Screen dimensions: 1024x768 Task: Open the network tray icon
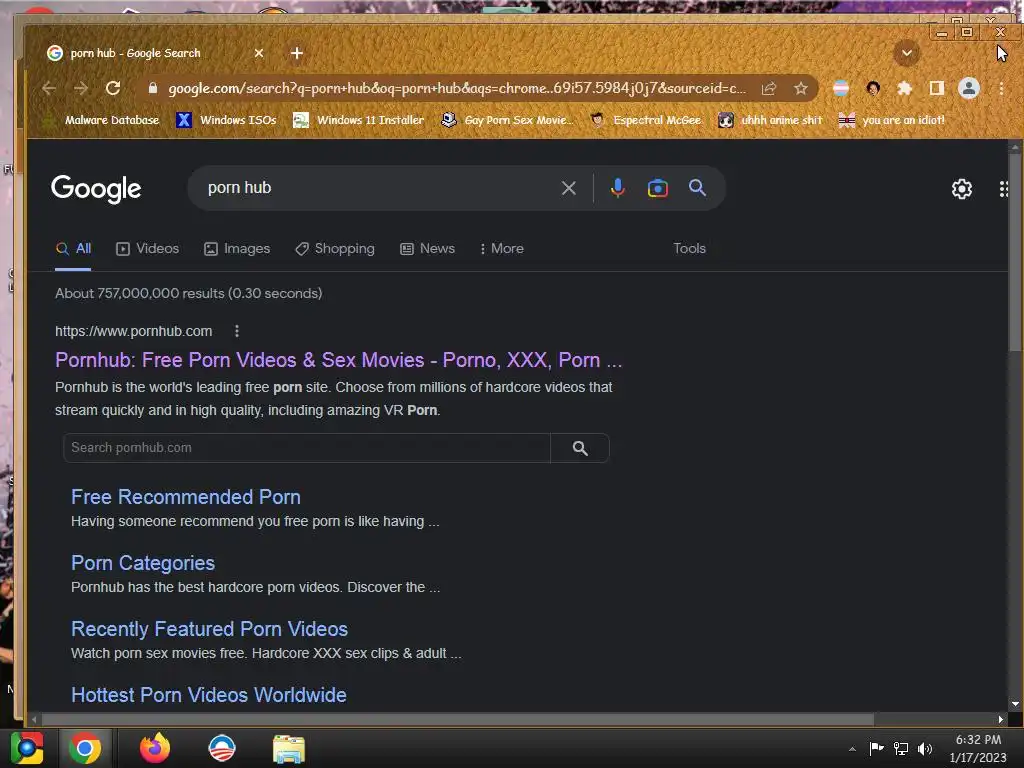click(901, 748)
